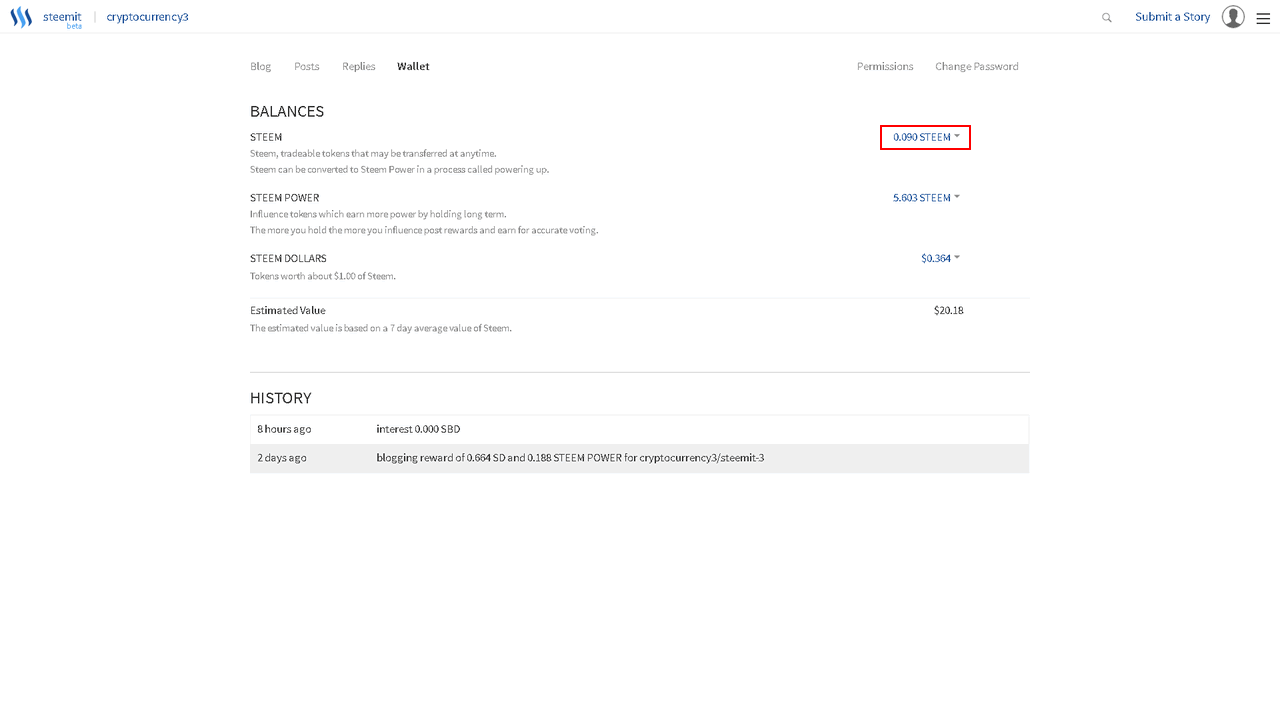Click the user avatar icon
Image resolution: width=1280 pixels, height=720 pixels.
(1233, 17)
